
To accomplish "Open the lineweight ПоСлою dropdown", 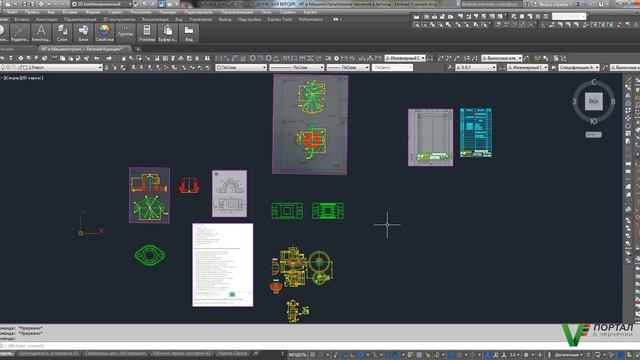I will (348, 67).
